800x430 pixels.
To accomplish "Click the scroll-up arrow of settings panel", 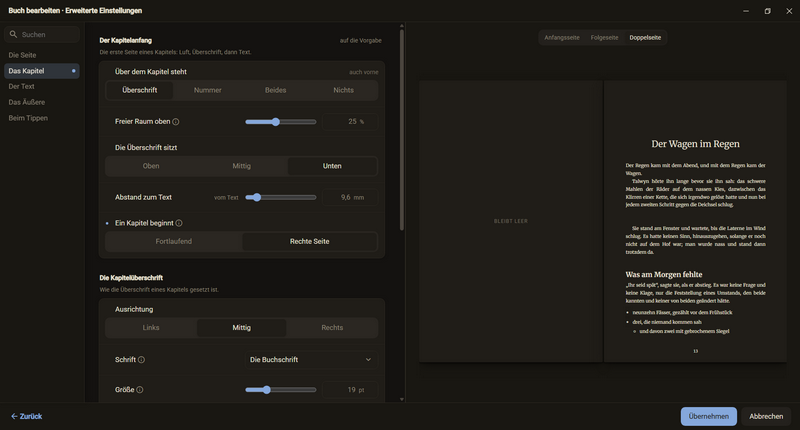I will click(x=402, y=26).
